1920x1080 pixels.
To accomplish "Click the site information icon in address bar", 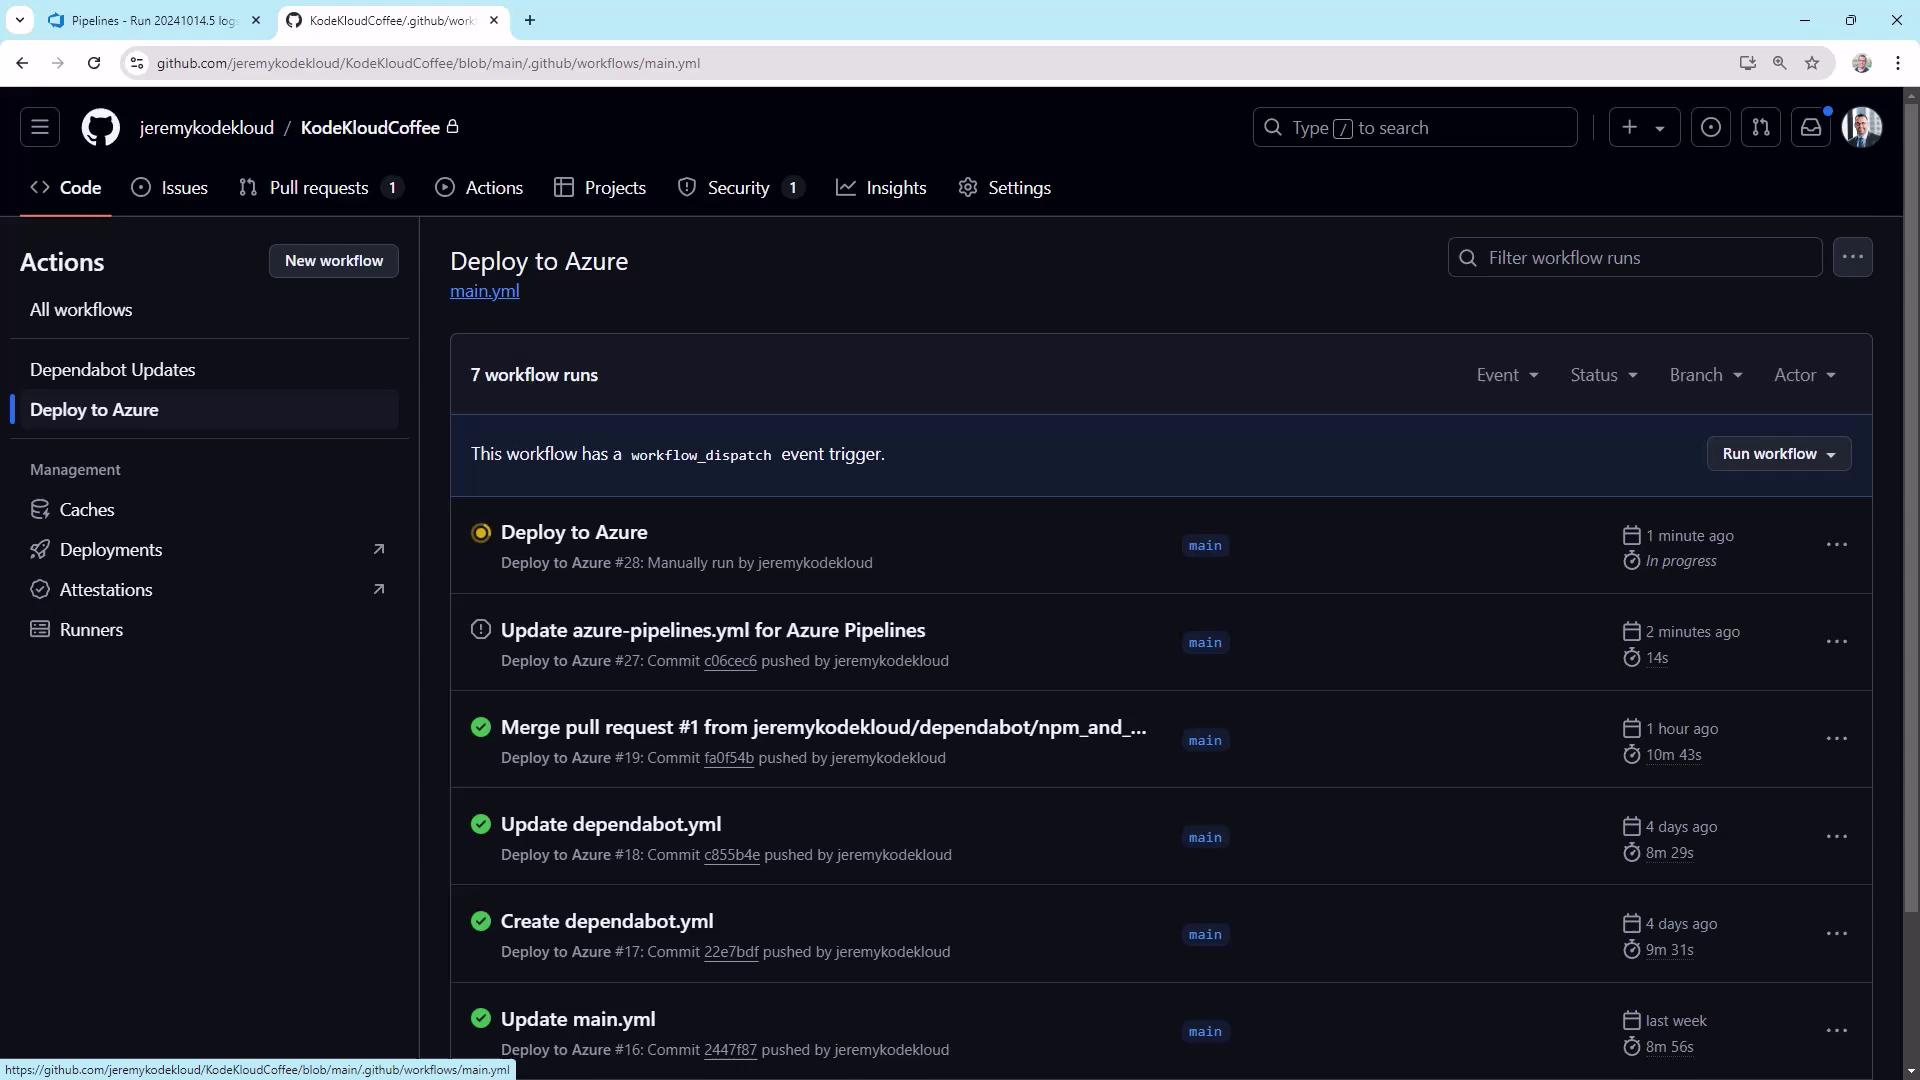I will [x=137, y=63].
